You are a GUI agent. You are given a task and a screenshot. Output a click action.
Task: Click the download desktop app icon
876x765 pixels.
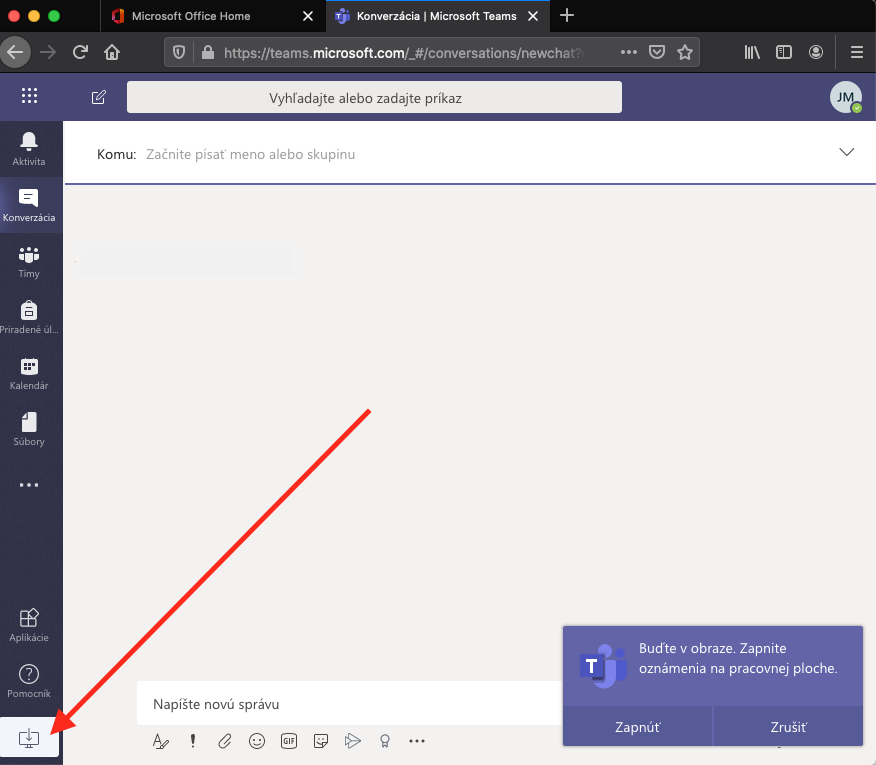tap(30, 739)
